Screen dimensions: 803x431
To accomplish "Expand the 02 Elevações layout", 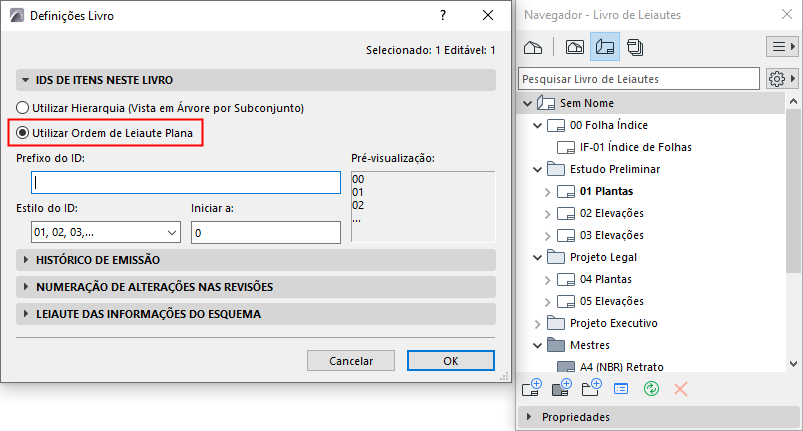I will tap(547, 214).
